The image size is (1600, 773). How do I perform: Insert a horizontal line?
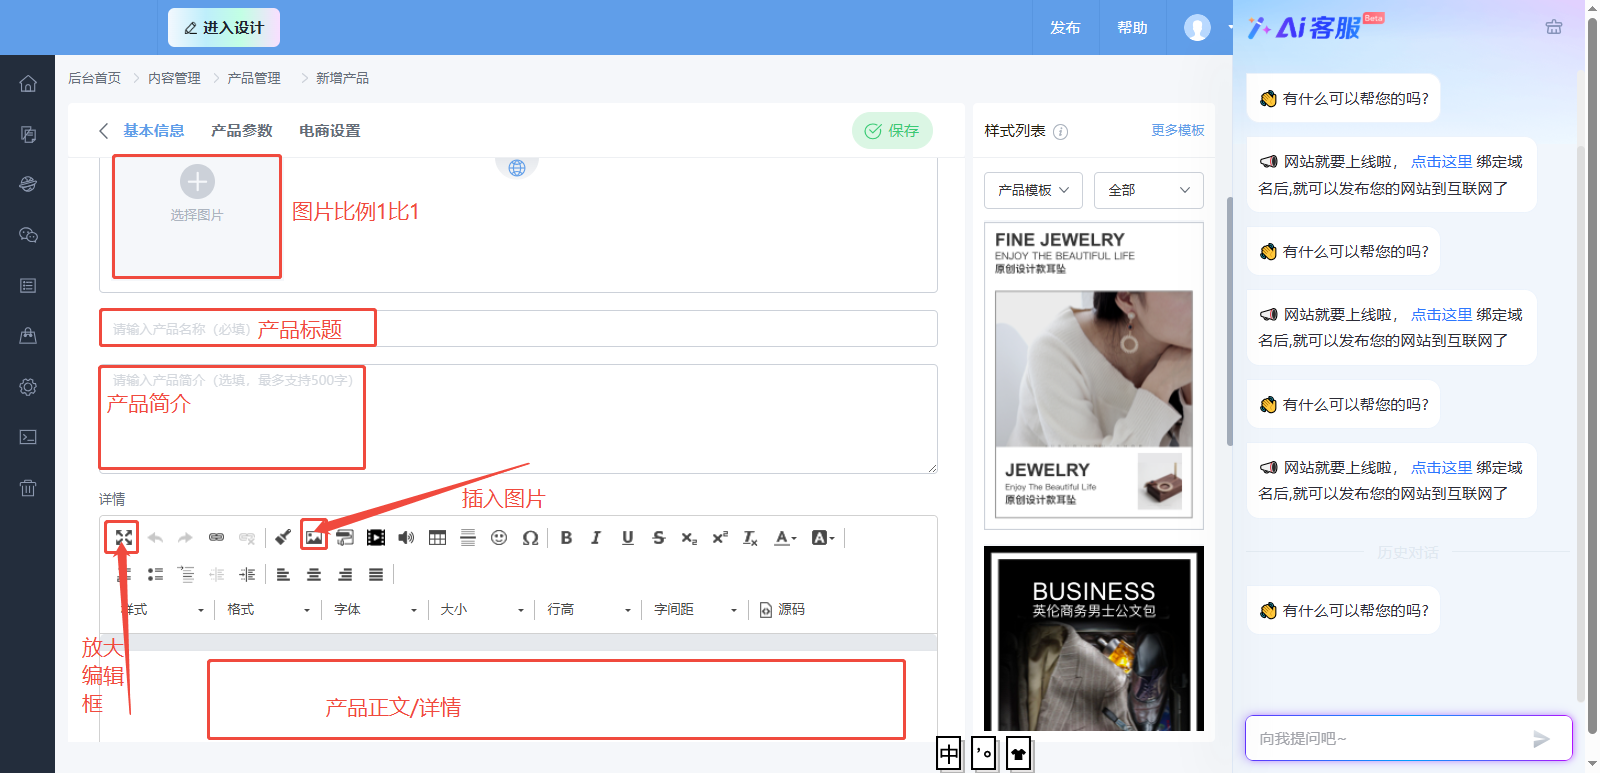(468, 538)
